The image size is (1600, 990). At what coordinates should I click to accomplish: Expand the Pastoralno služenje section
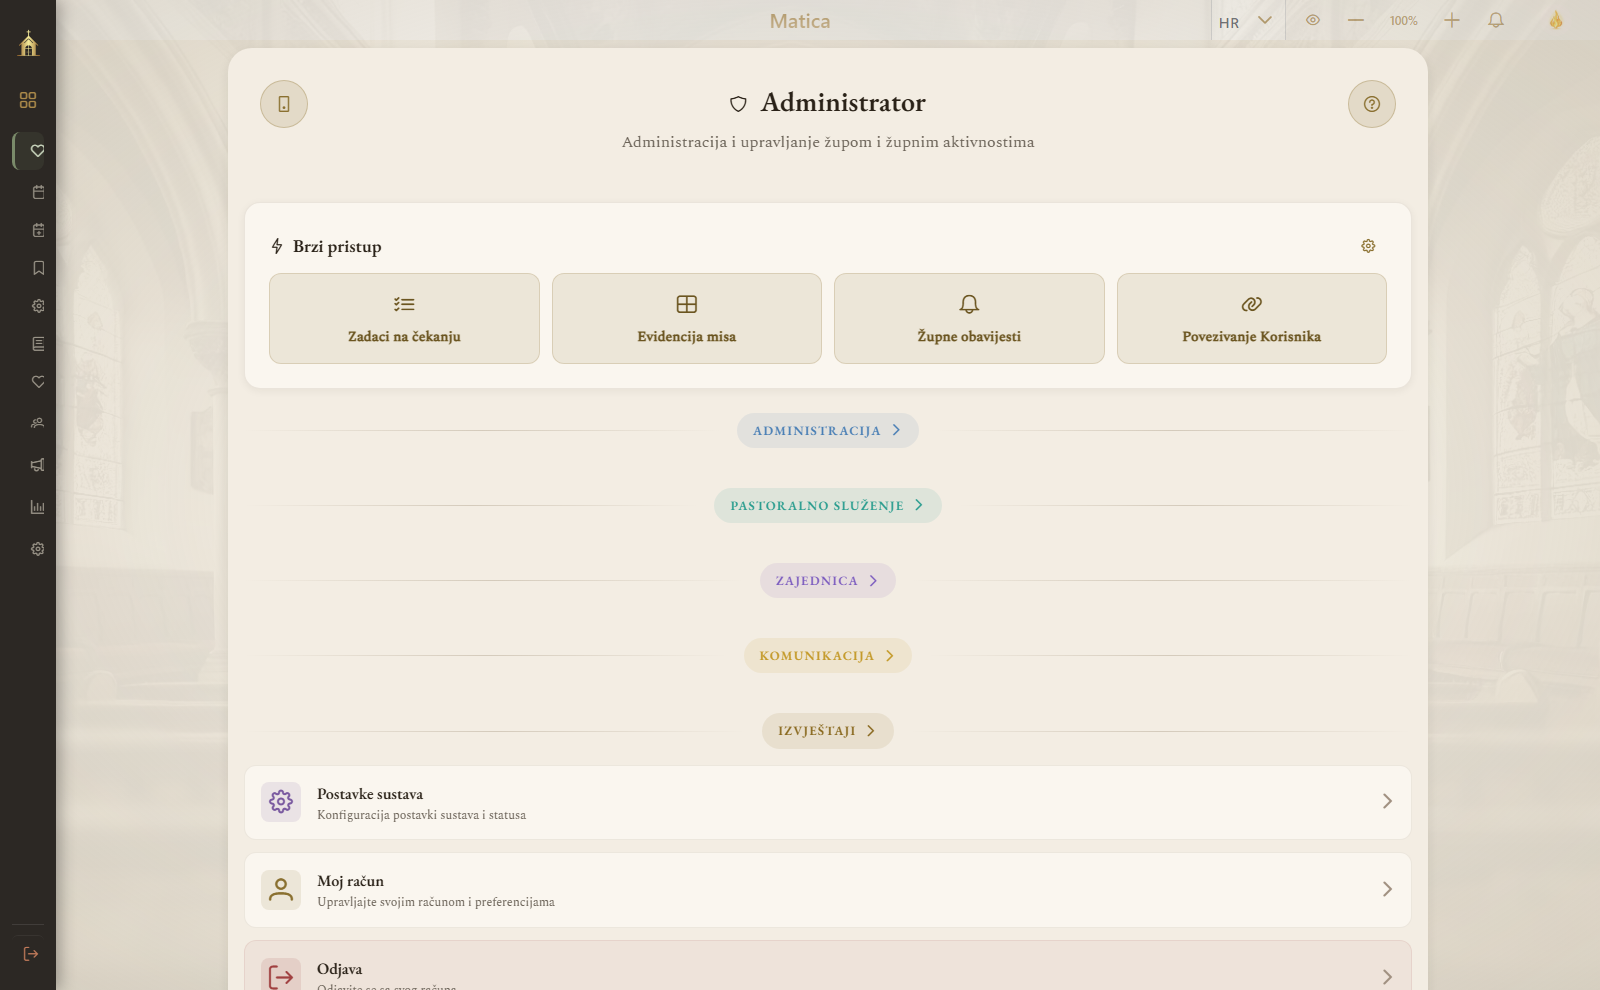pos(828,506)
